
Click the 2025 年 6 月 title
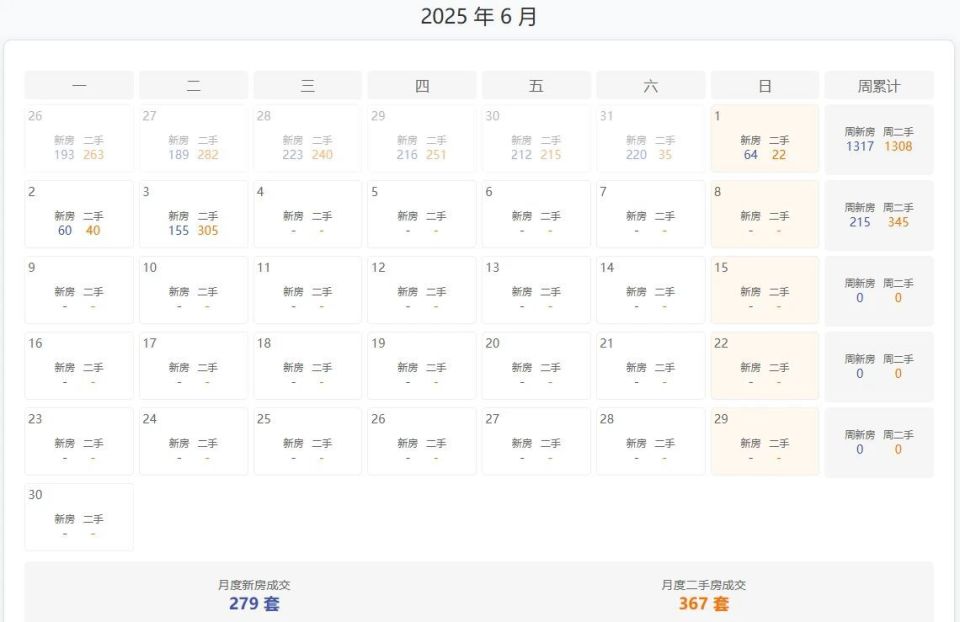[479, 17]
